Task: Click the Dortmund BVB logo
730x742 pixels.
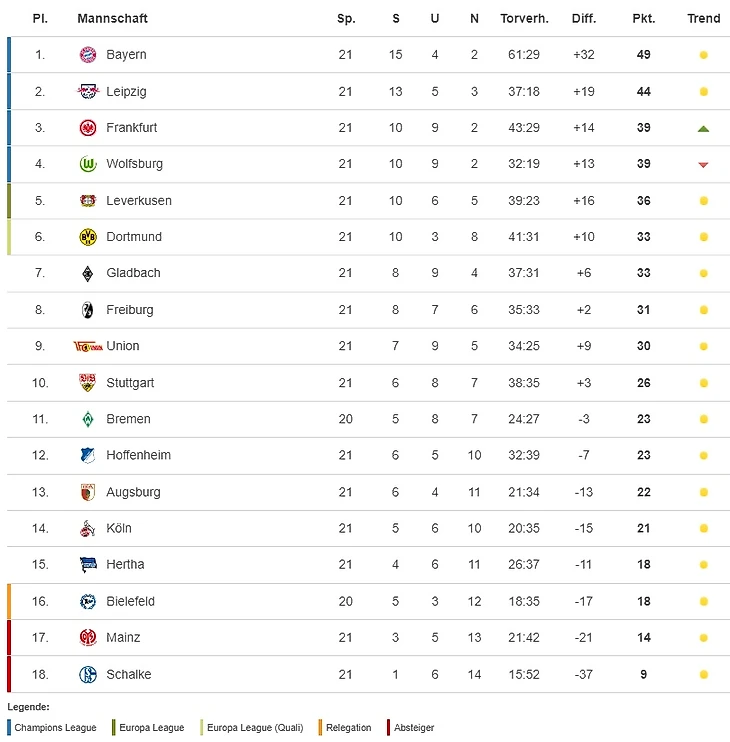Action: pyautogui.click(x=88, y=237)
